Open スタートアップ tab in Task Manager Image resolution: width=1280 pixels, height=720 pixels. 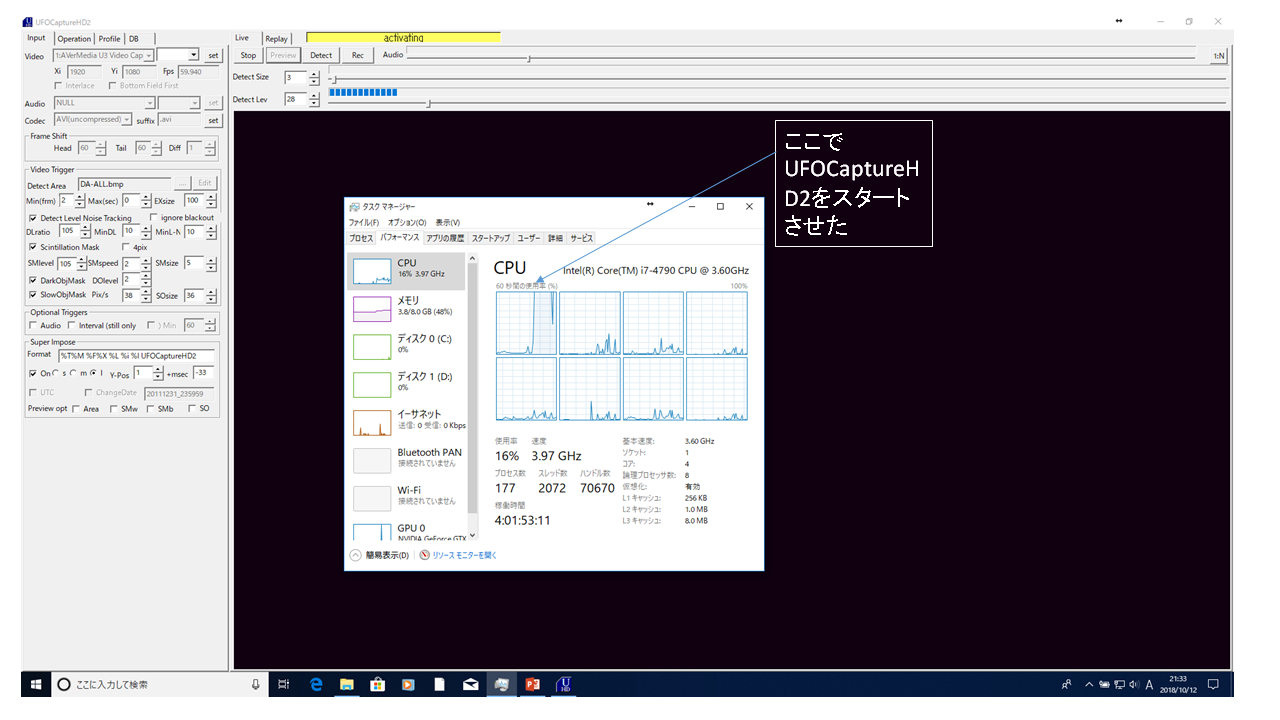pyautogui.click(x=490, y=238)
